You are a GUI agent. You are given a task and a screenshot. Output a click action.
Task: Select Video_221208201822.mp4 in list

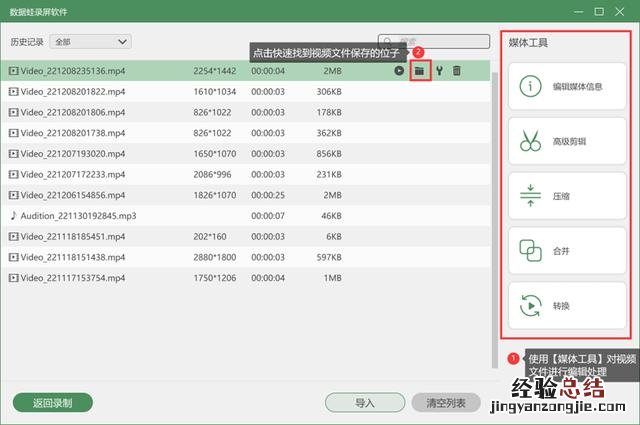(72, 91)
